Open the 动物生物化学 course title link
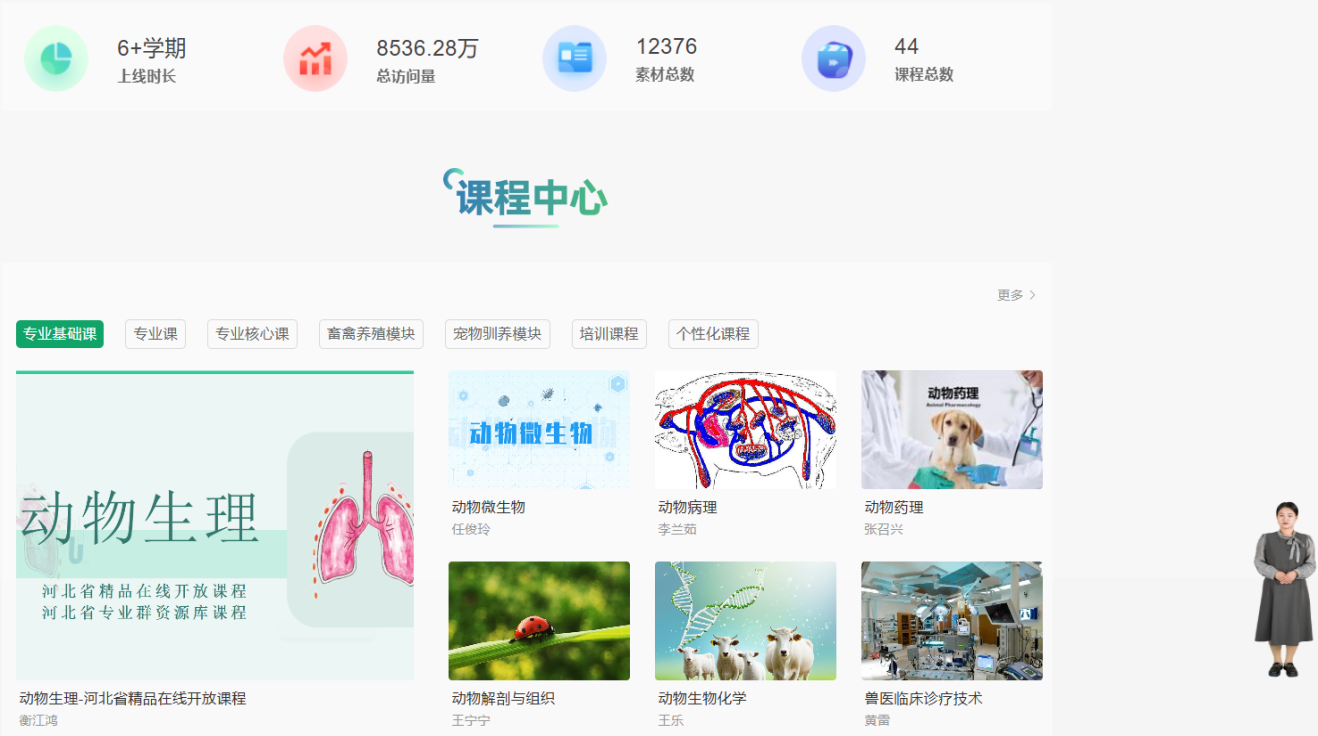Image resolution: width=1318 pixels, height=736 pixels. tap(702, 698)
